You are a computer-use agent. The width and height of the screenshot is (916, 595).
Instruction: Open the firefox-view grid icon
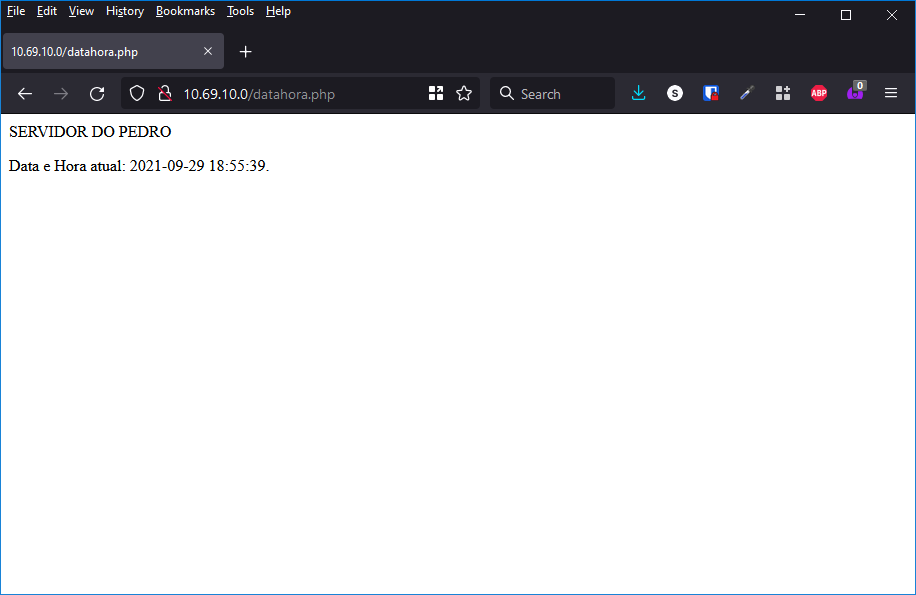(x=435, y=93)
